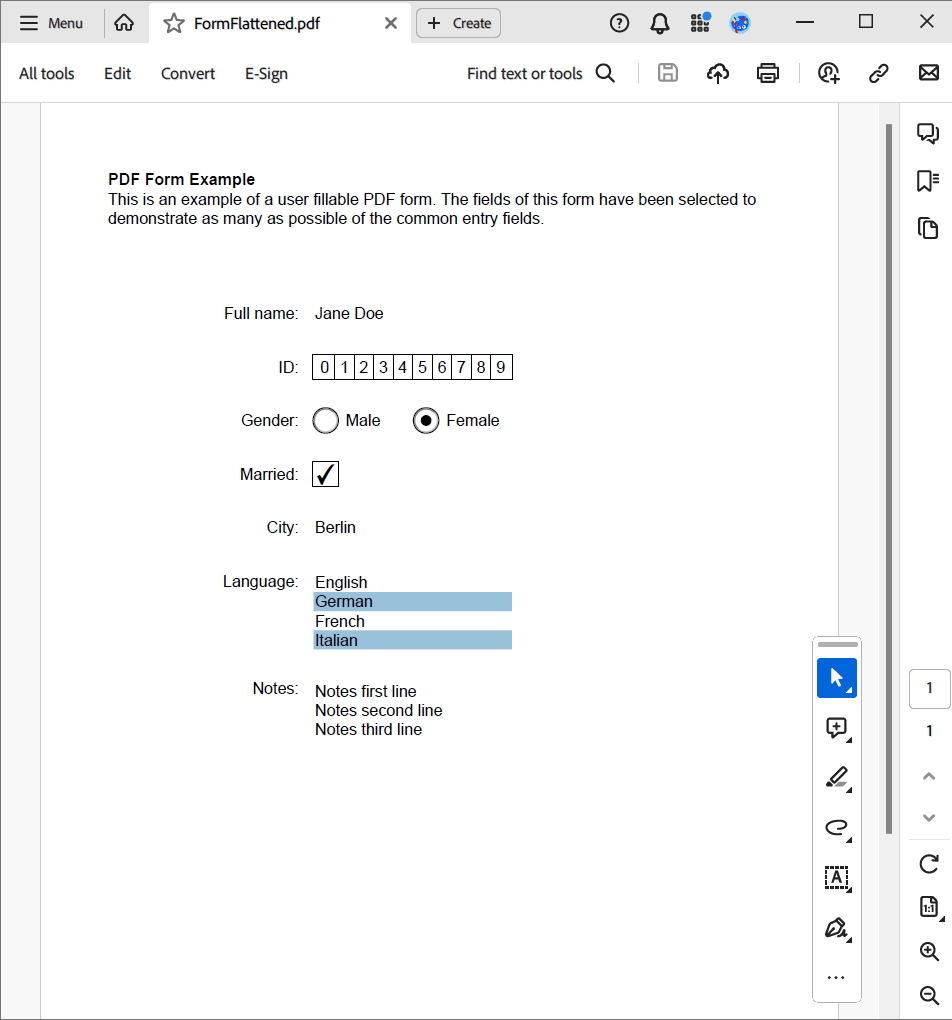Expand the add comment tool options
This screenshot has height=1020, width=952.
click(850, 740)
